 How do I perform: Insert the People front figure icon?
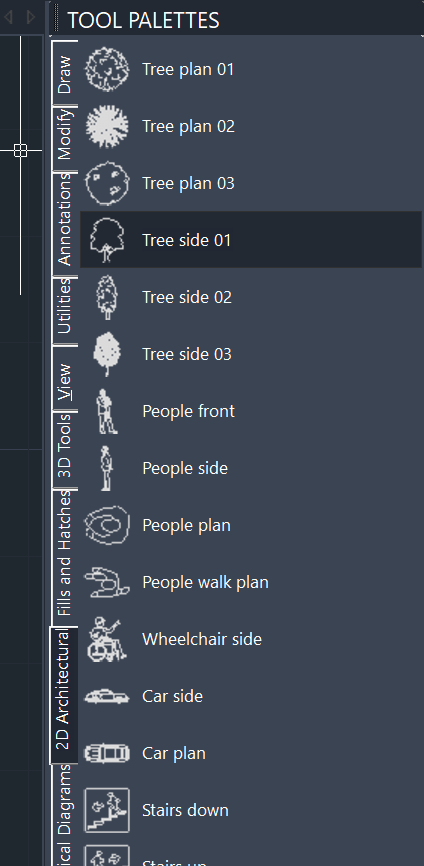click(107, 411)
